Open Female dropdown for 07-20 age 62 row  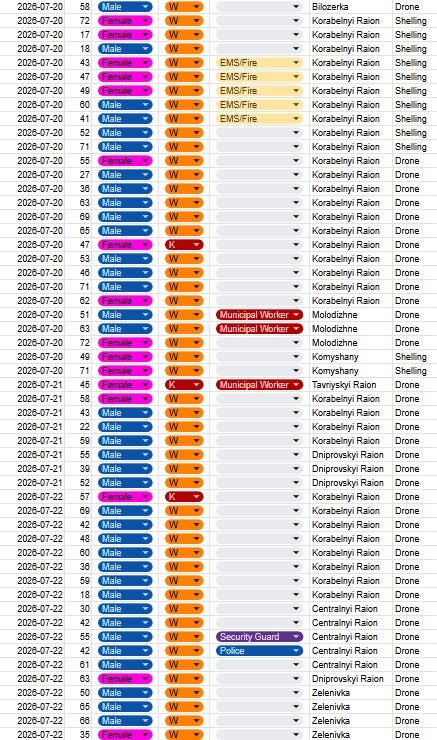(x=125, y=301)
